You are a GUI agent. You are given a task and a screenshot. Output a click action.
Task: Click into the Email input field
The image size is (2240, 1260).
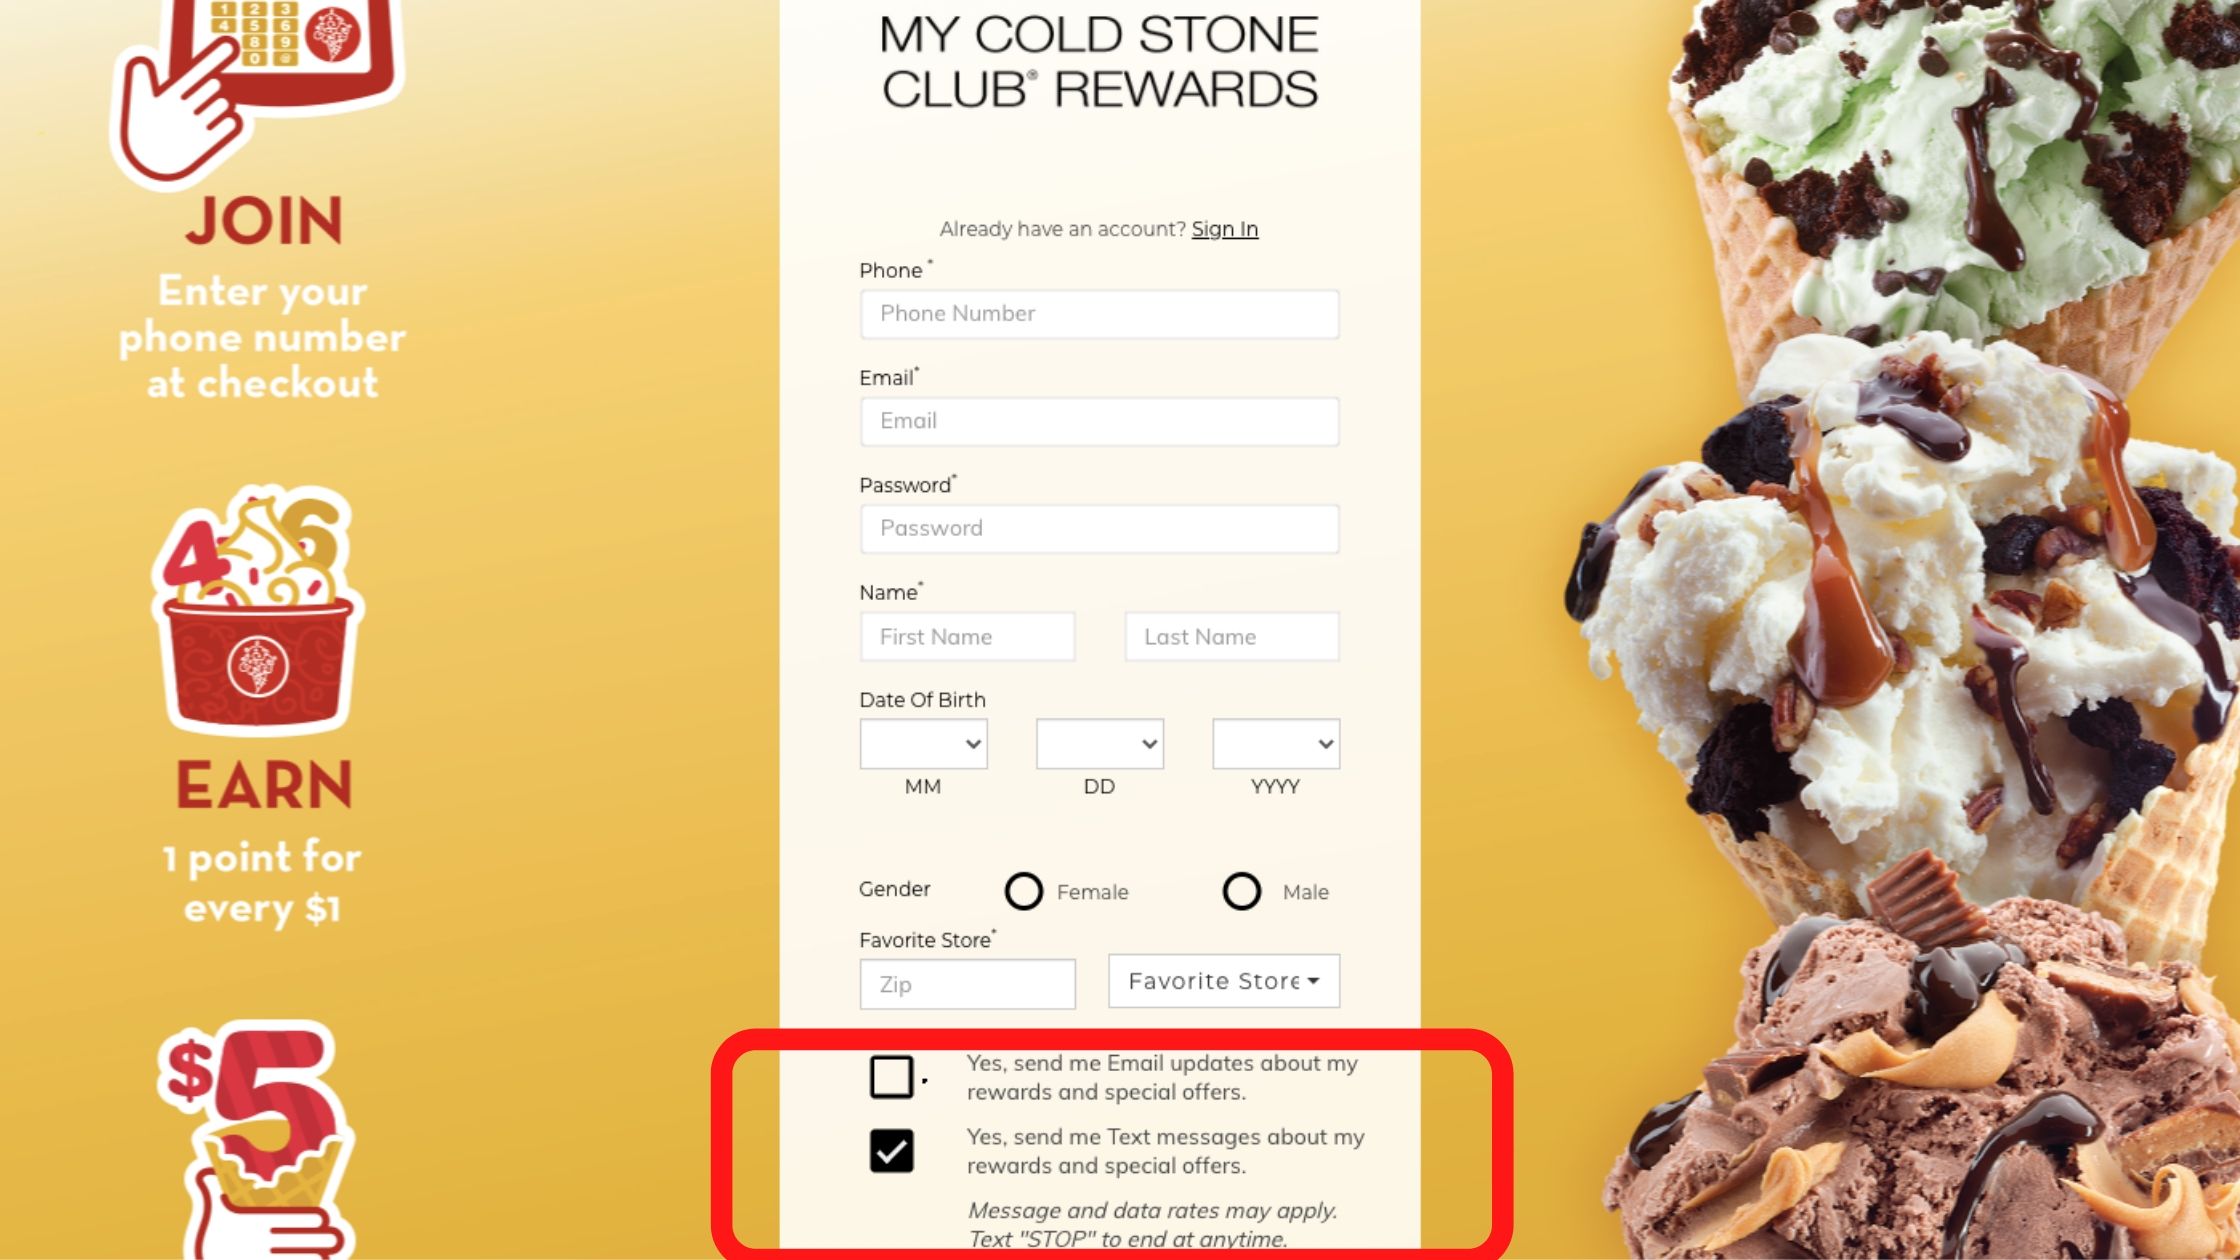[x=1099, y=421]
